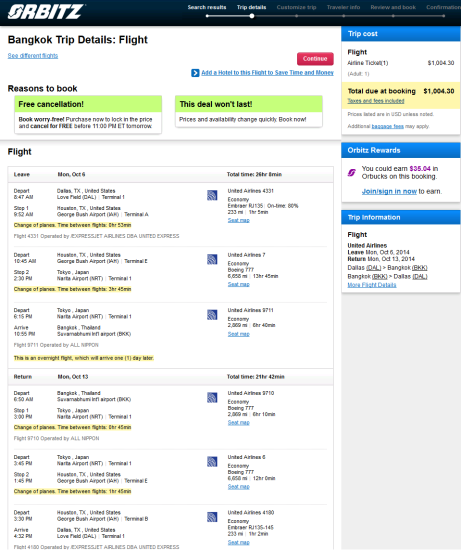Click United logo for flight 4180
461x550 pixels.
[x=212, y=517]
